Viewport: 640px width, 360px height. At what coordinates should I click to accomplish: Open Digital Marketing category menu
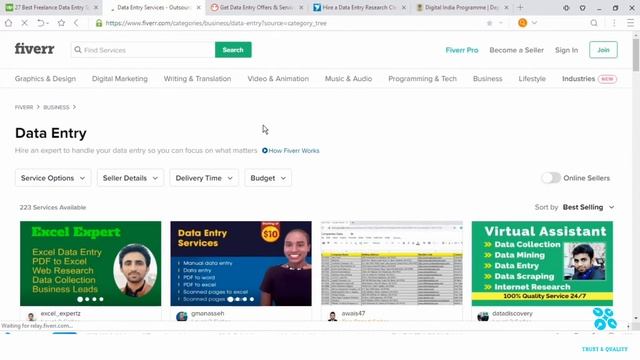click(120, 79)
